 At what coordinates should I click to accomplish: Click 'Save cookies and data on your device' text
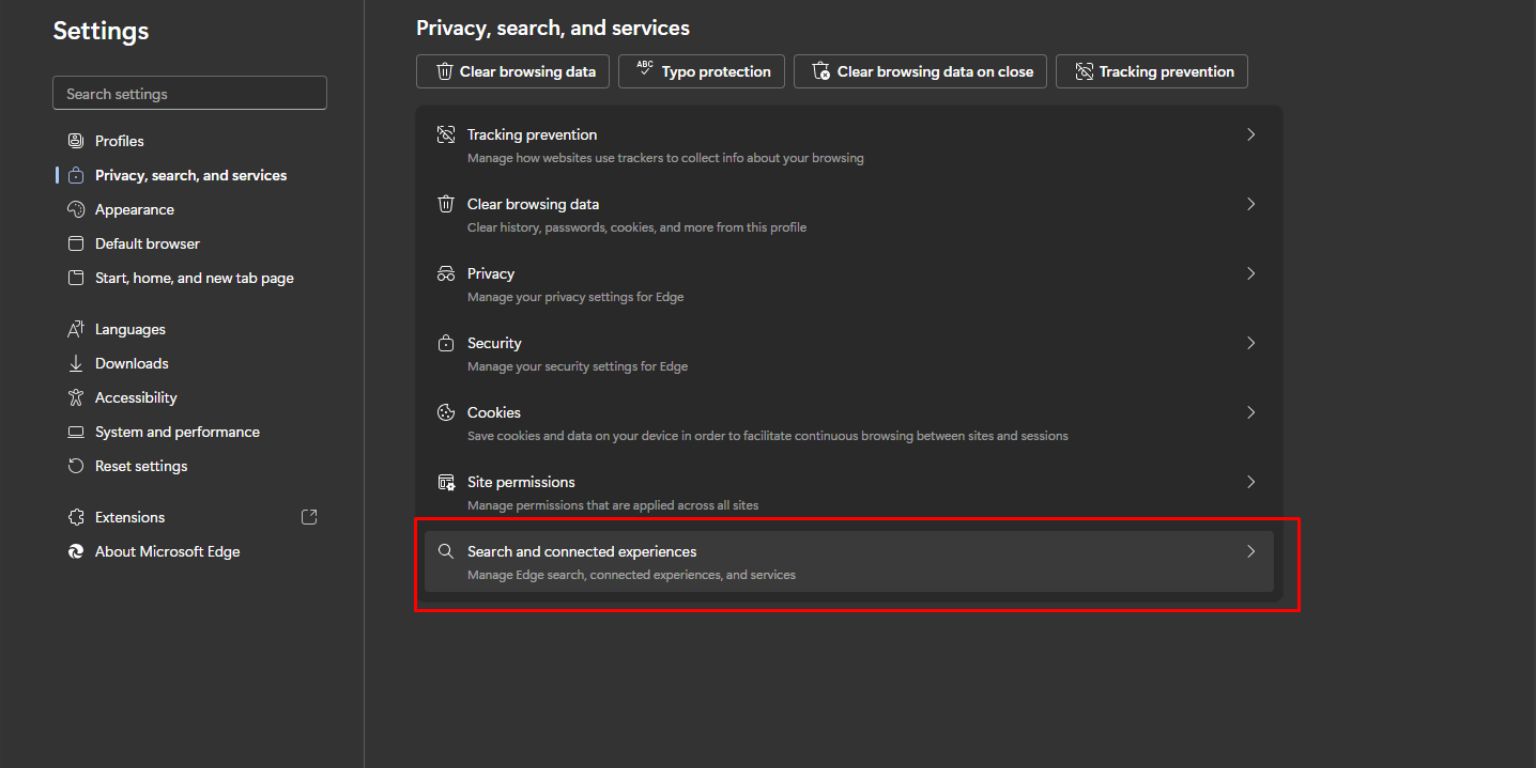767,436
